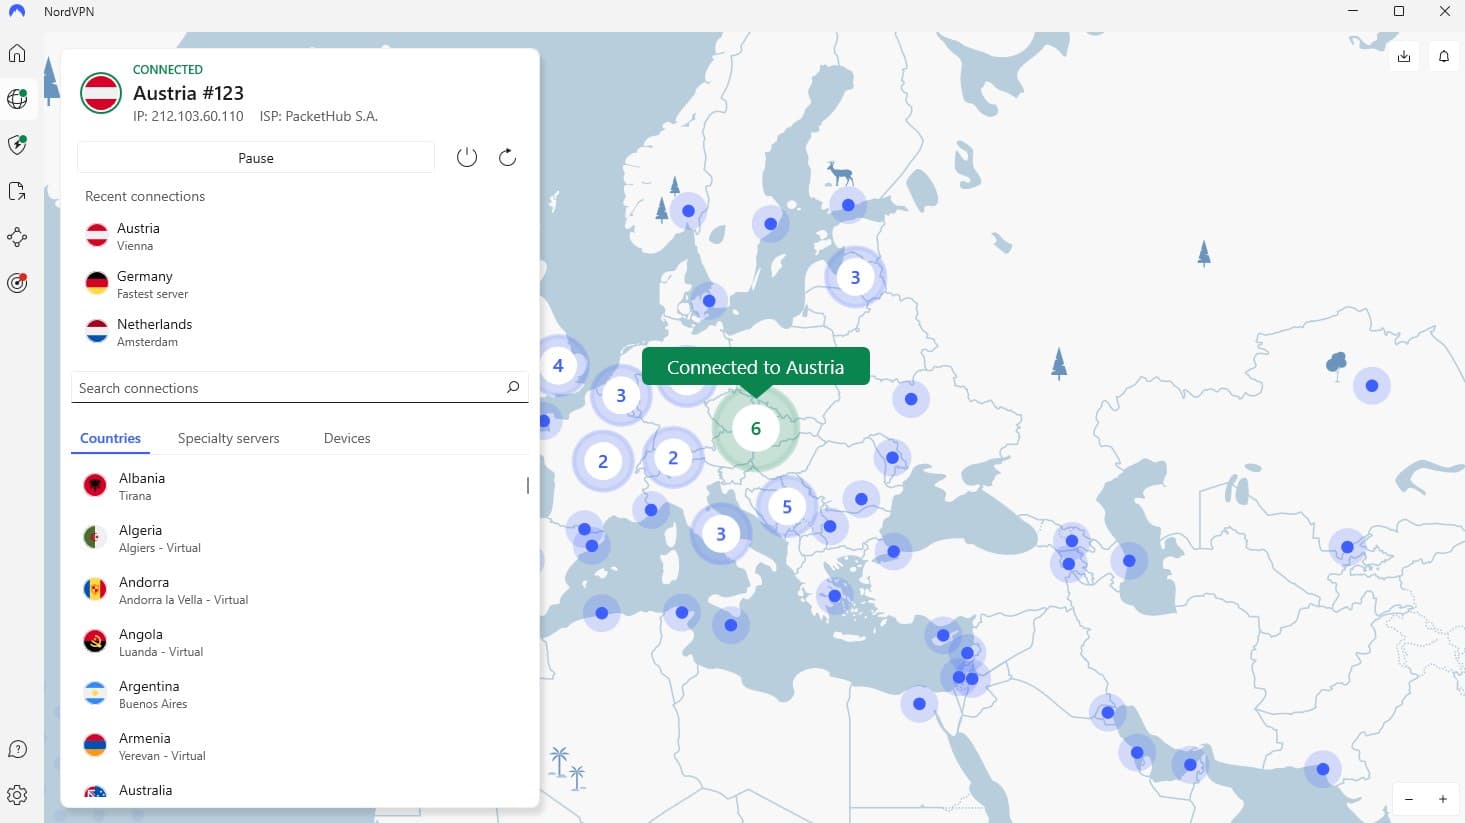1465x823 pixels.
Task: Click the reconnect refresh icon
Action: click(x=507, y=157)
